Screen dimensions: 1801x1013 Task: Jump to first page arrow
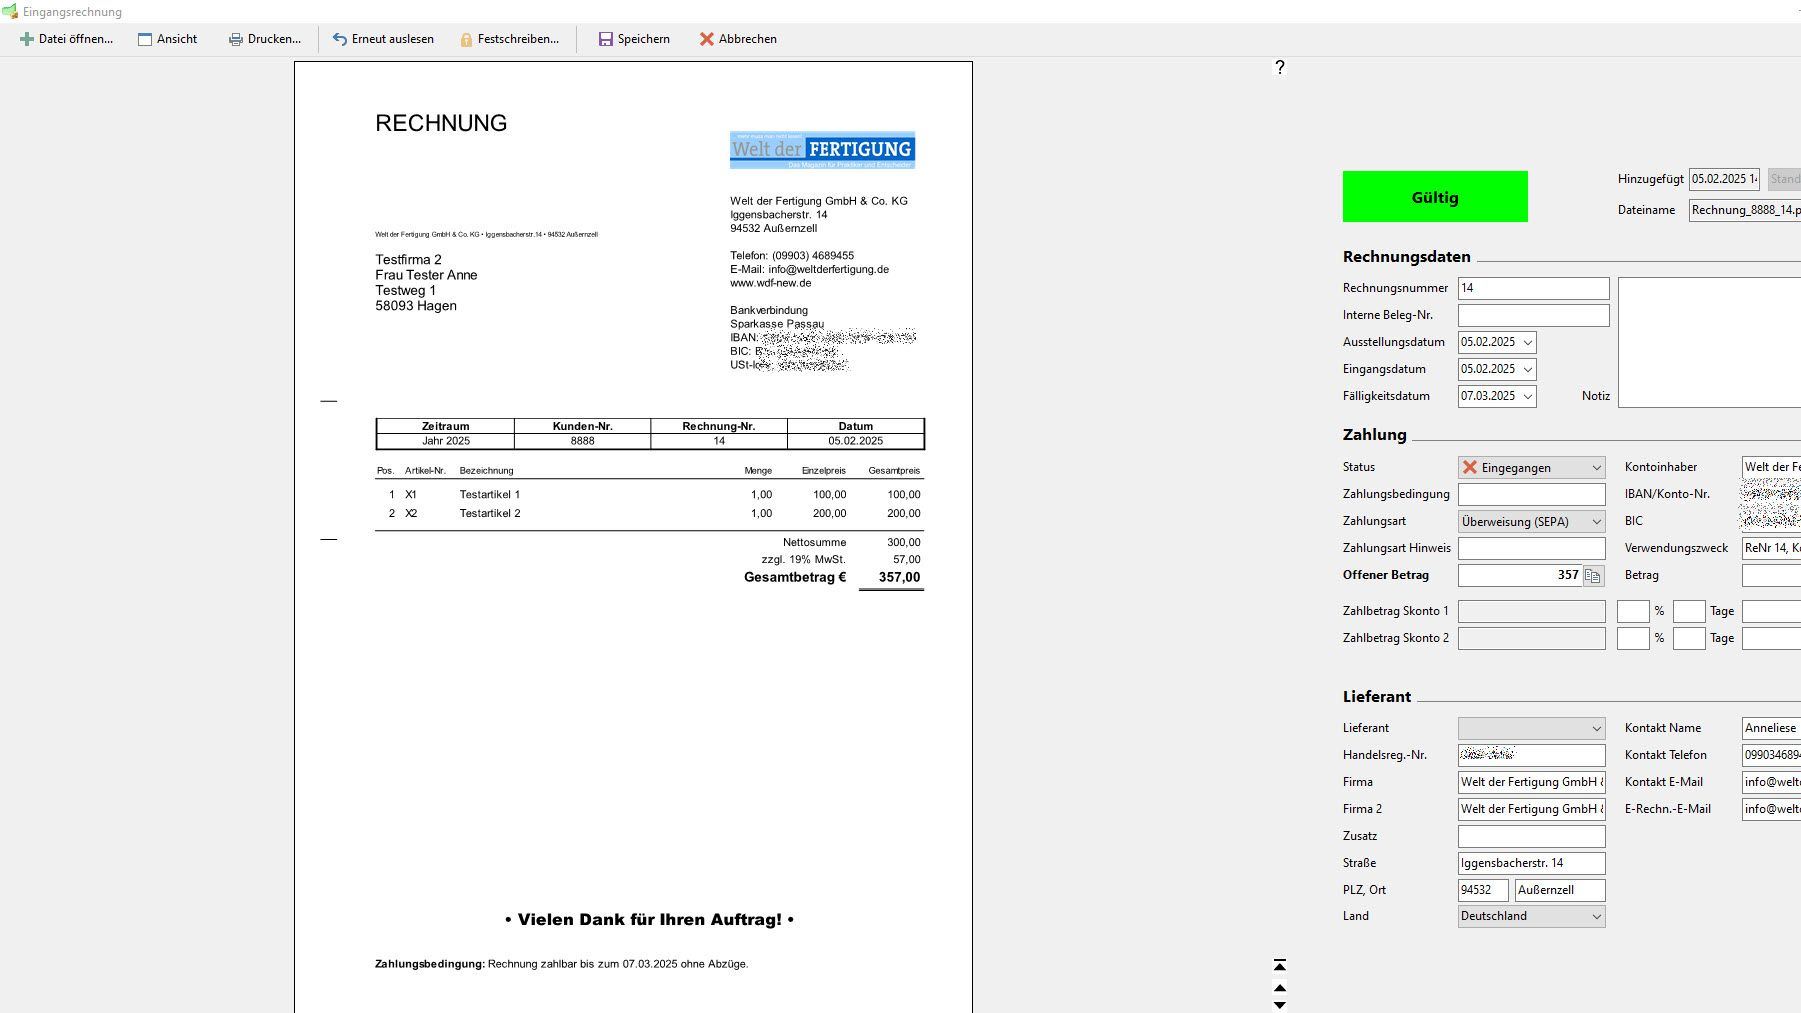point(1279,965)
